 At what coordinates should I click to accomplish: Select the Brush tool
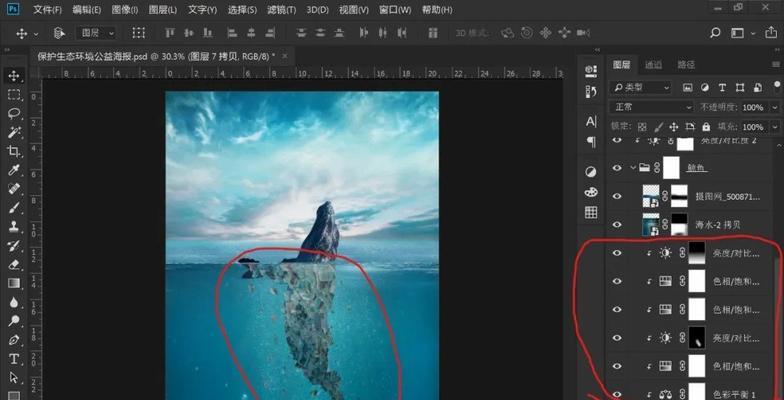point(14,208)
